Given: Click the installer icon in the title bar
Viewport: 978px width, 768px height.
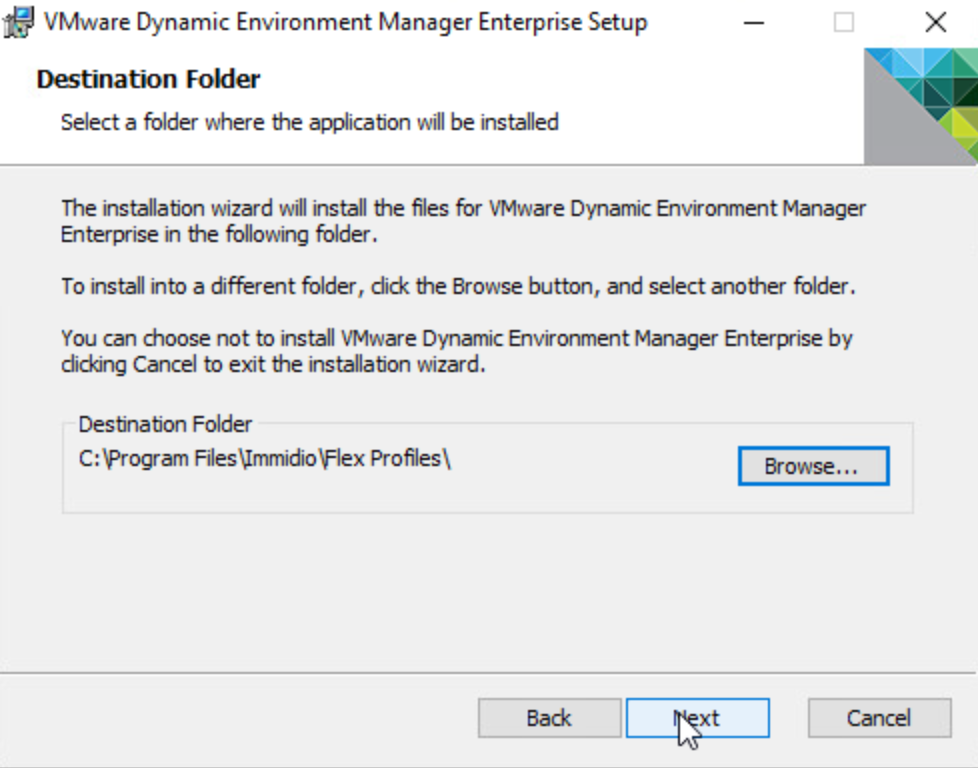Looking at the screenshot, I should point(19,22).
